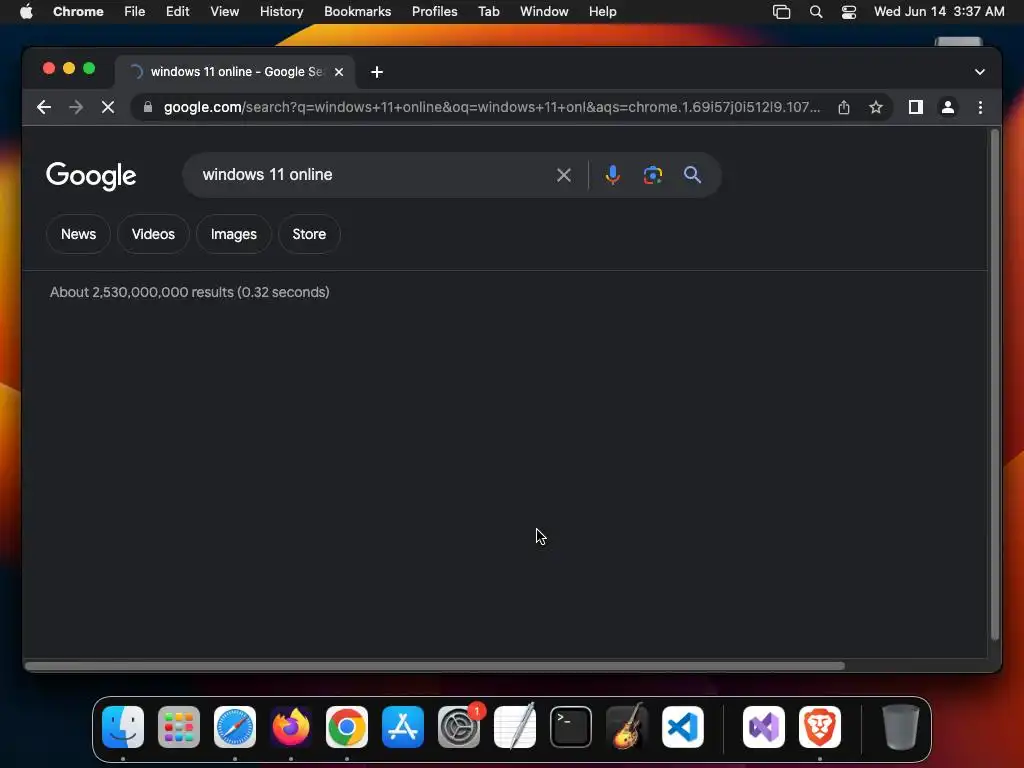Filter results by News
The width and height of the screenshot is (1024, 768).
coord(78,234)
